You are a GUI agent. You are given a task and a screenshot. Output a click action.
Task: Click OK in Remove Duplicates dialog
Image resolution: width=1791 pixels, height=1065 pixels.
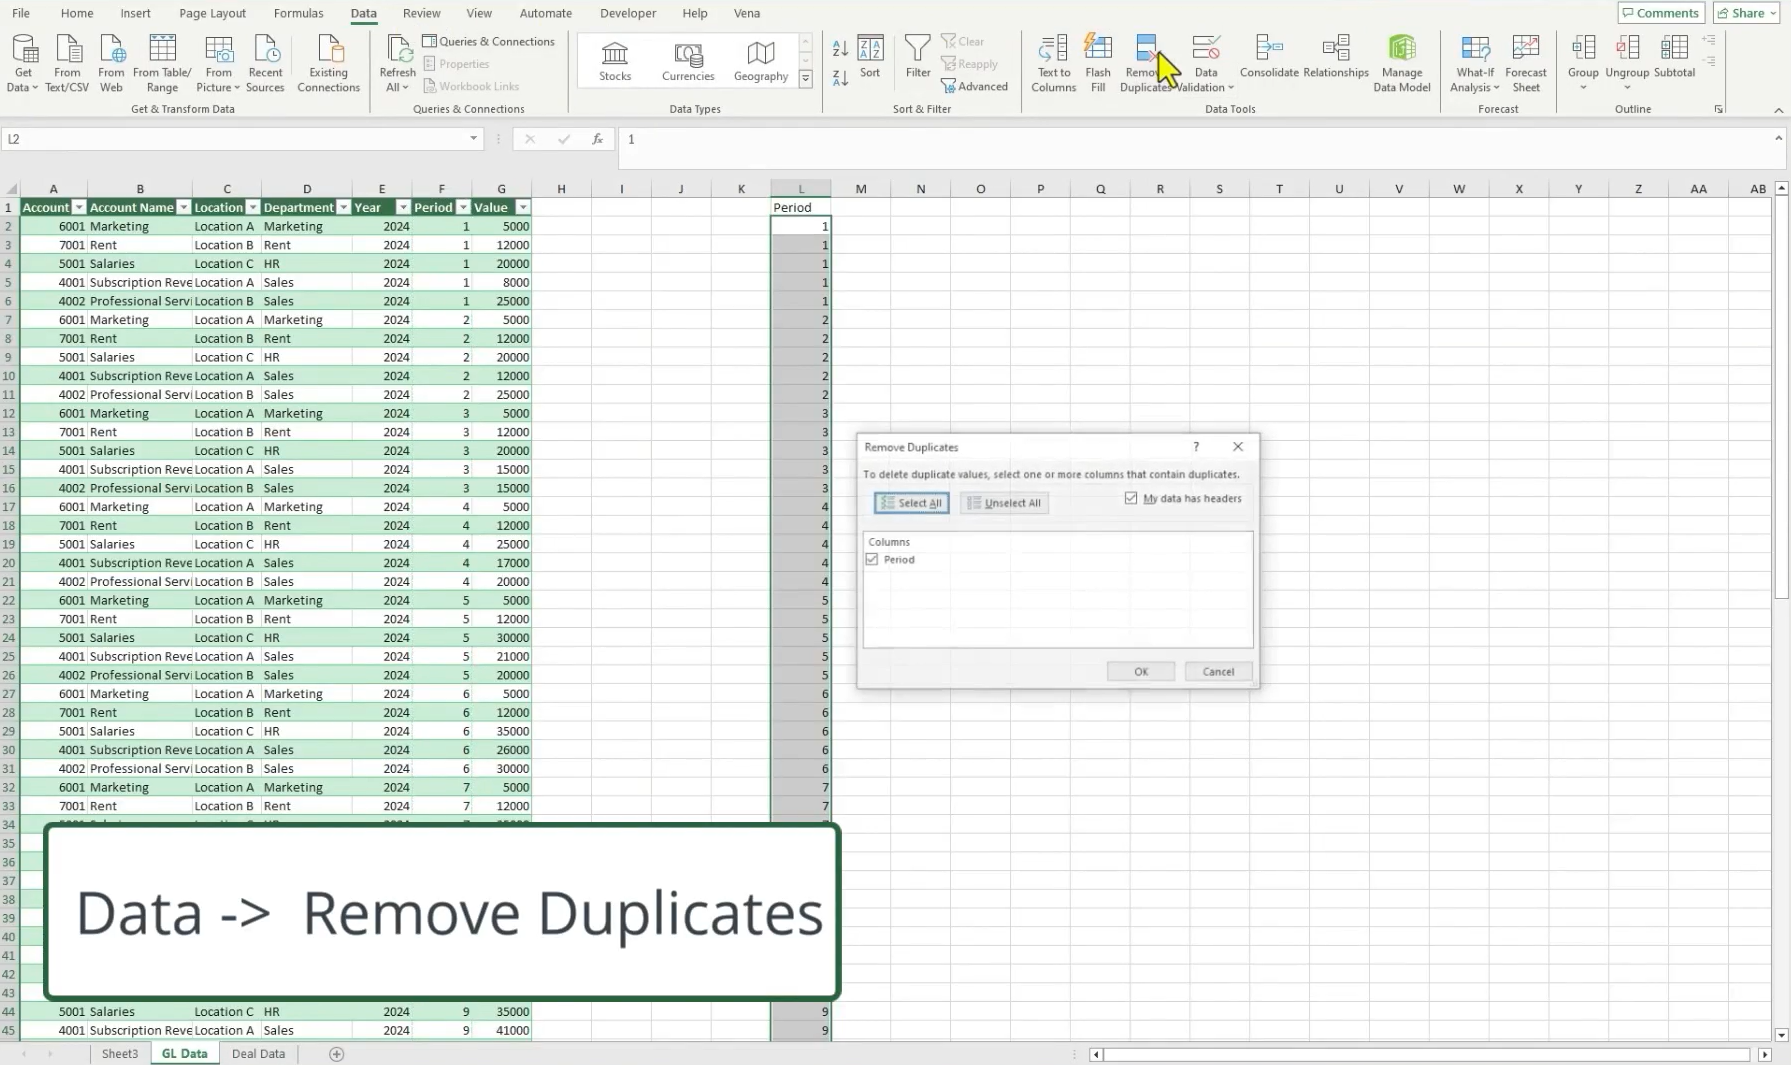[1140, 671]
